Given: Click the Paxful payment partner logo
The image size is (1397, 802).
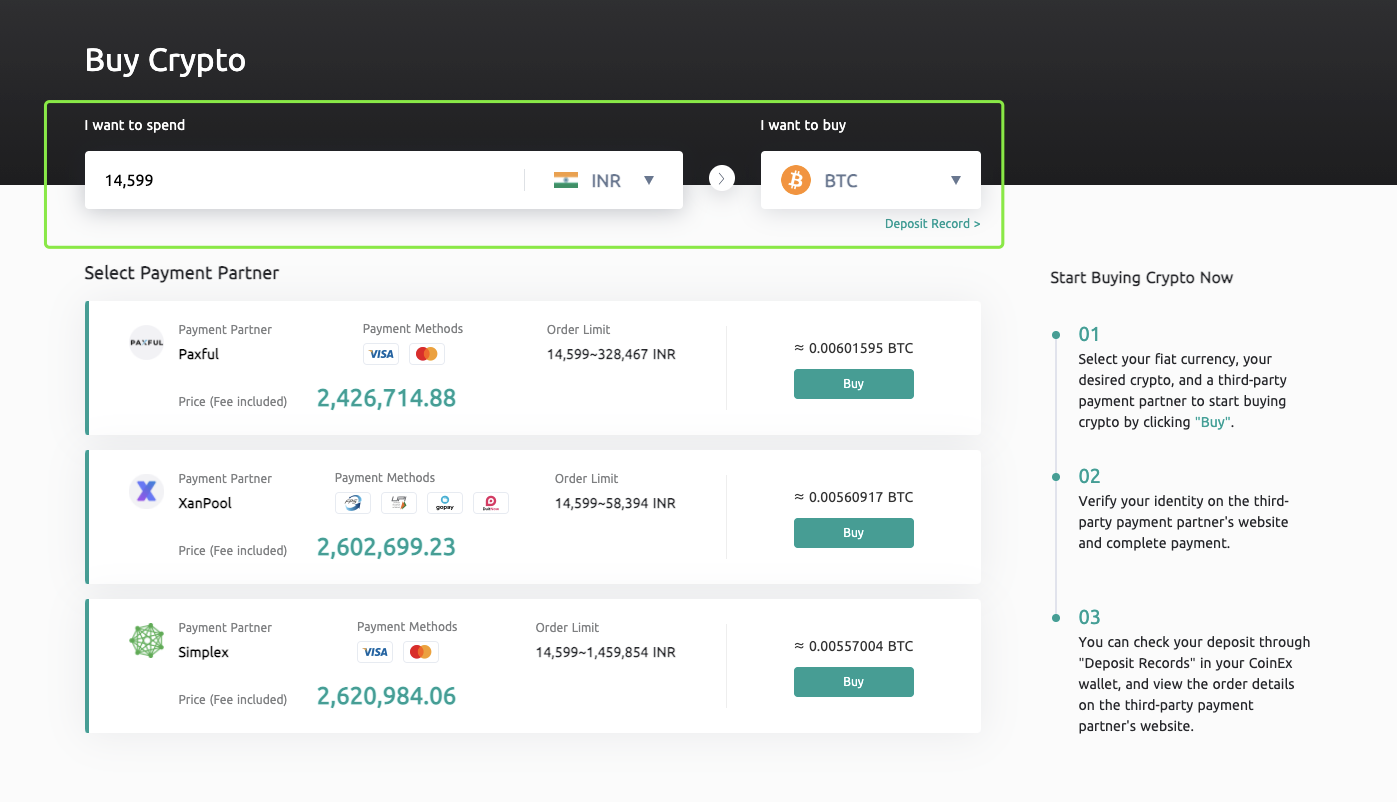Looking at the screenshot, I should tap(146, 341).
